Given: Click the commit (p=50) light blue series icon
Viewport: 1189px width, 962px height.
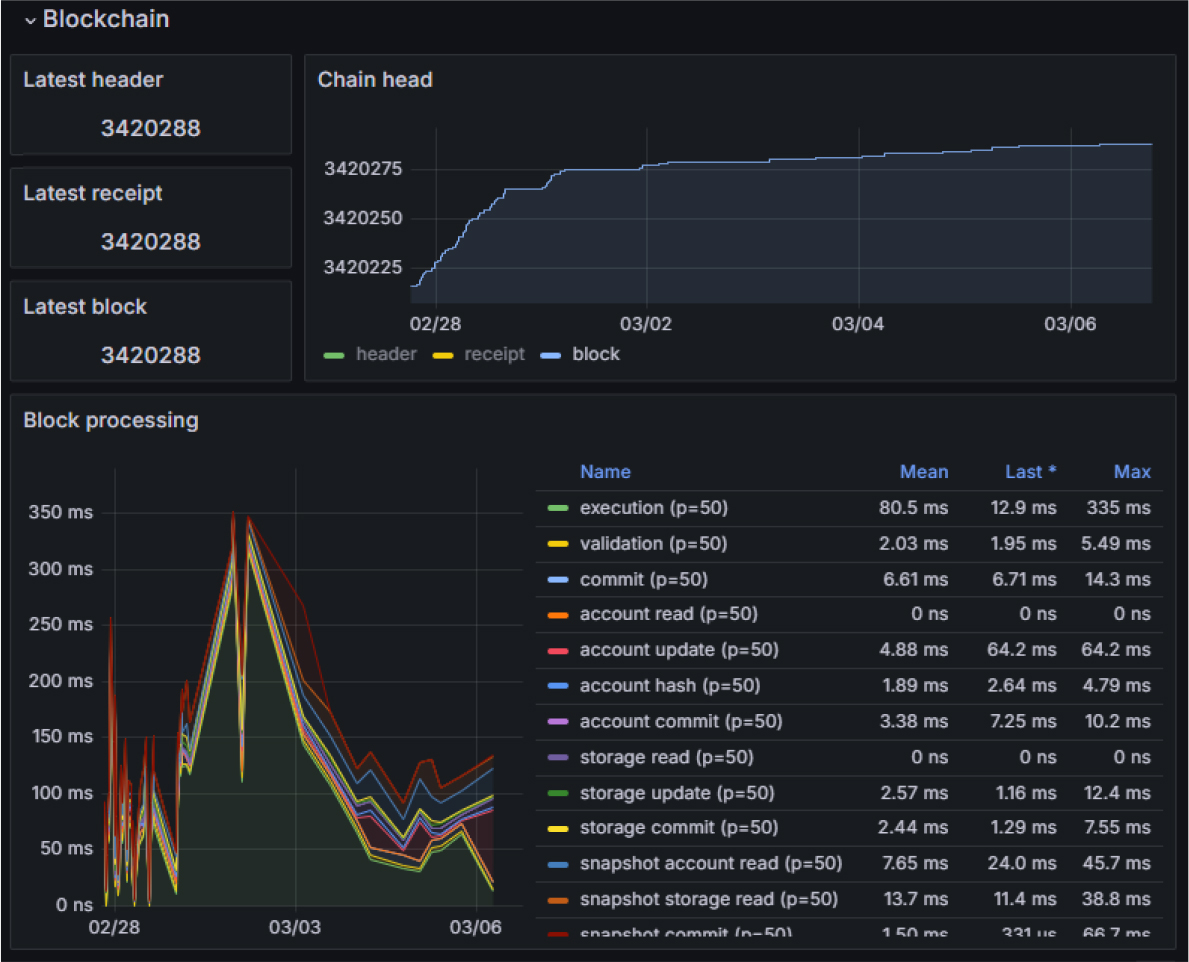Looking at the screenshot, I should tap(558, 580).
